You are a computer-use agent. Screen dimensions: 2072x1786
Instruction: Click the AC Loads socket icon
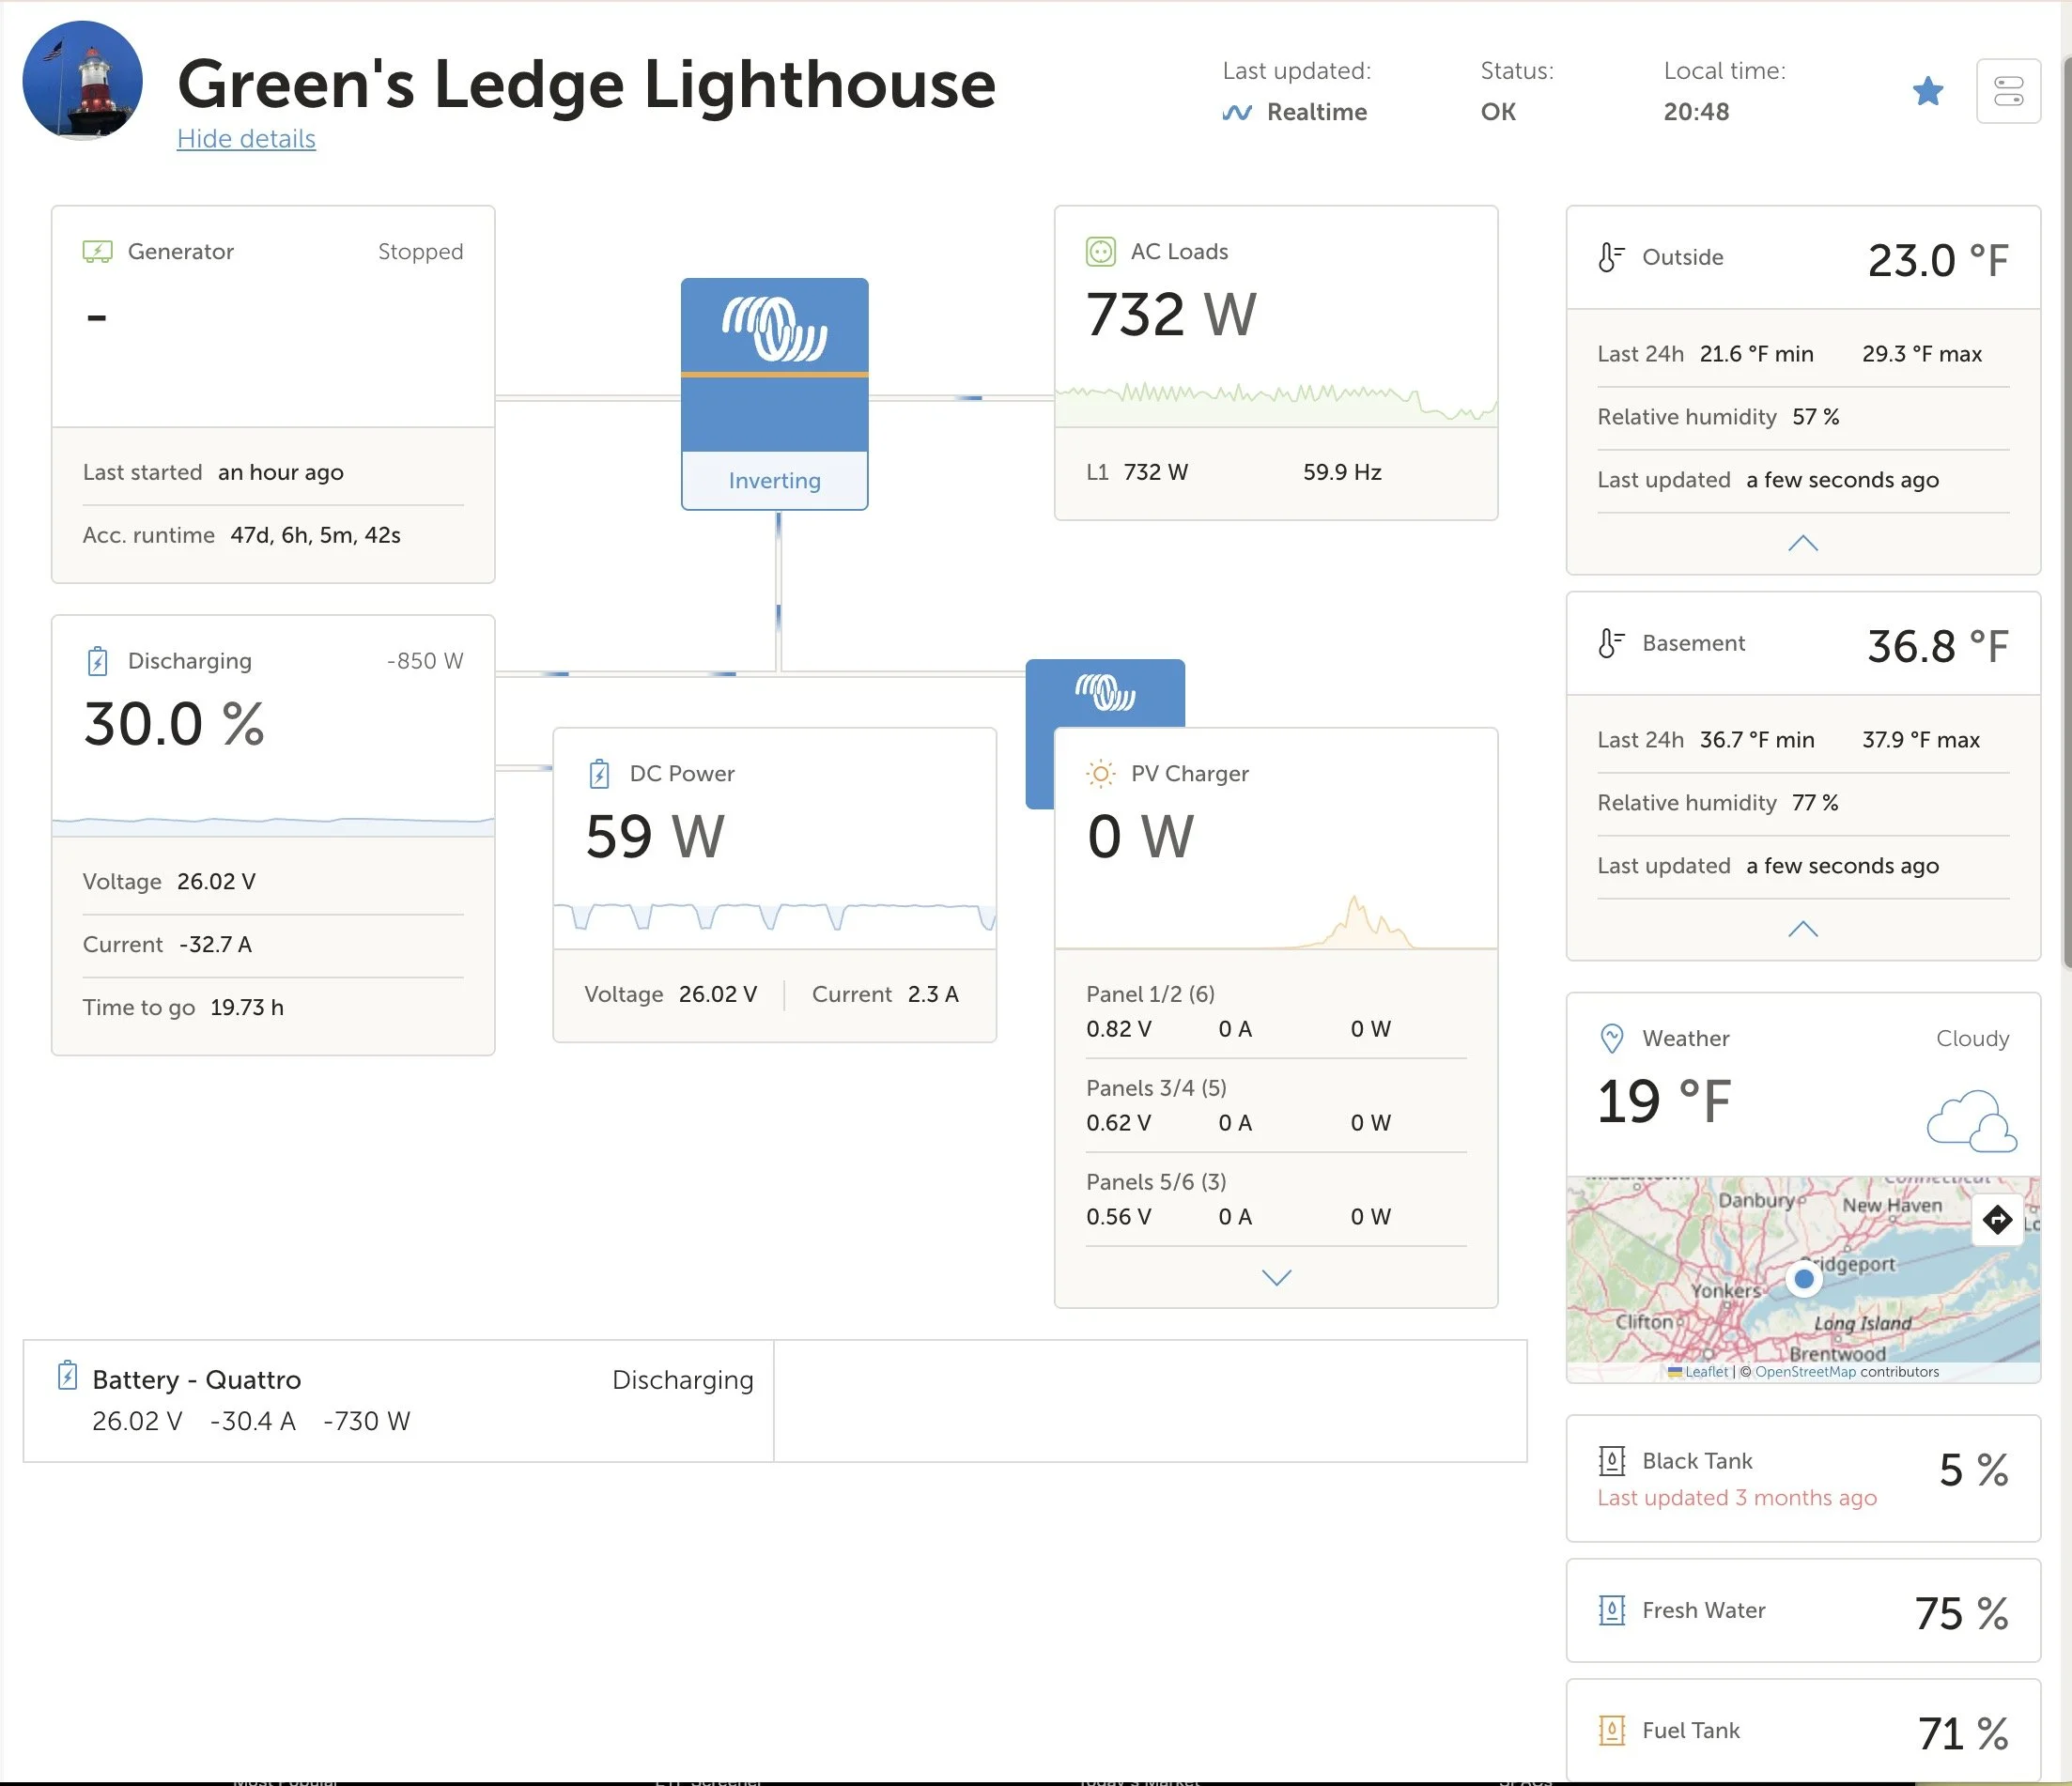tap(1100, 251)
